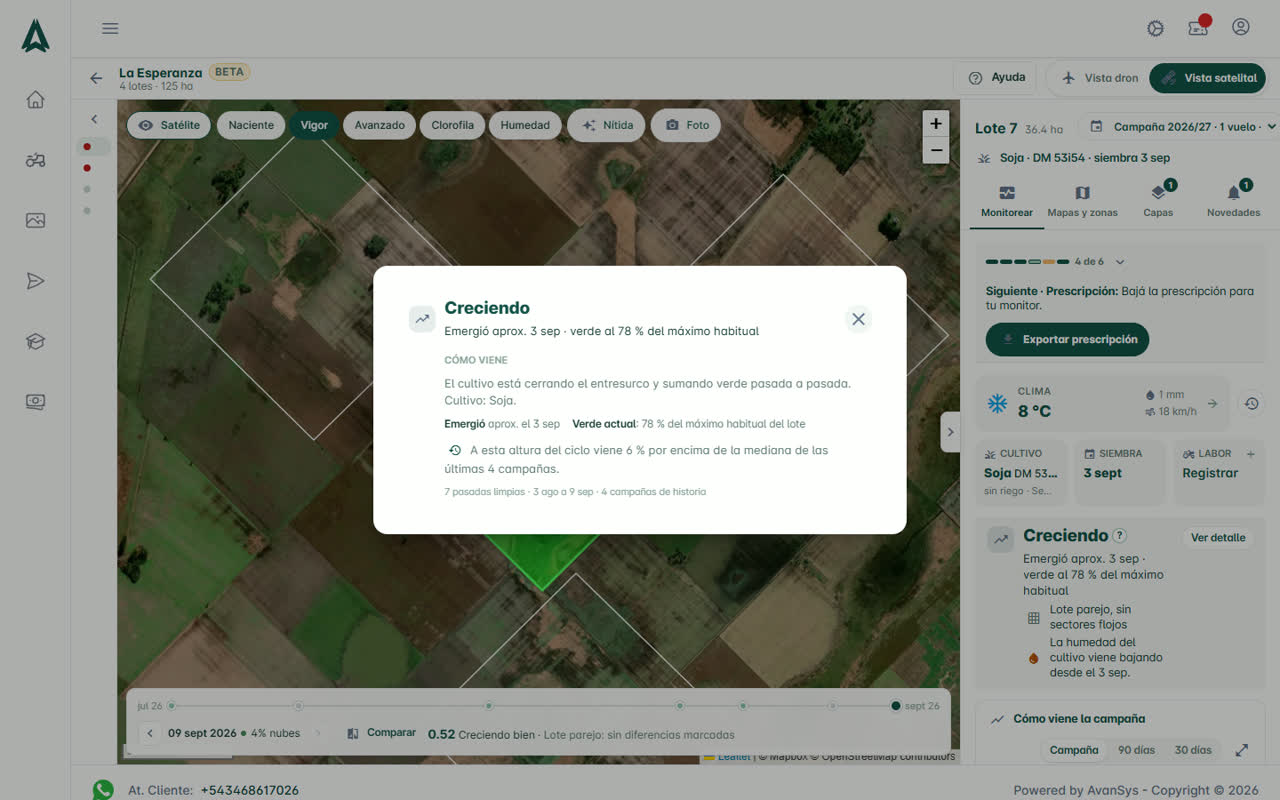Open the user profile icon
Screen dimensions: 1280x800
point(1240,27)
